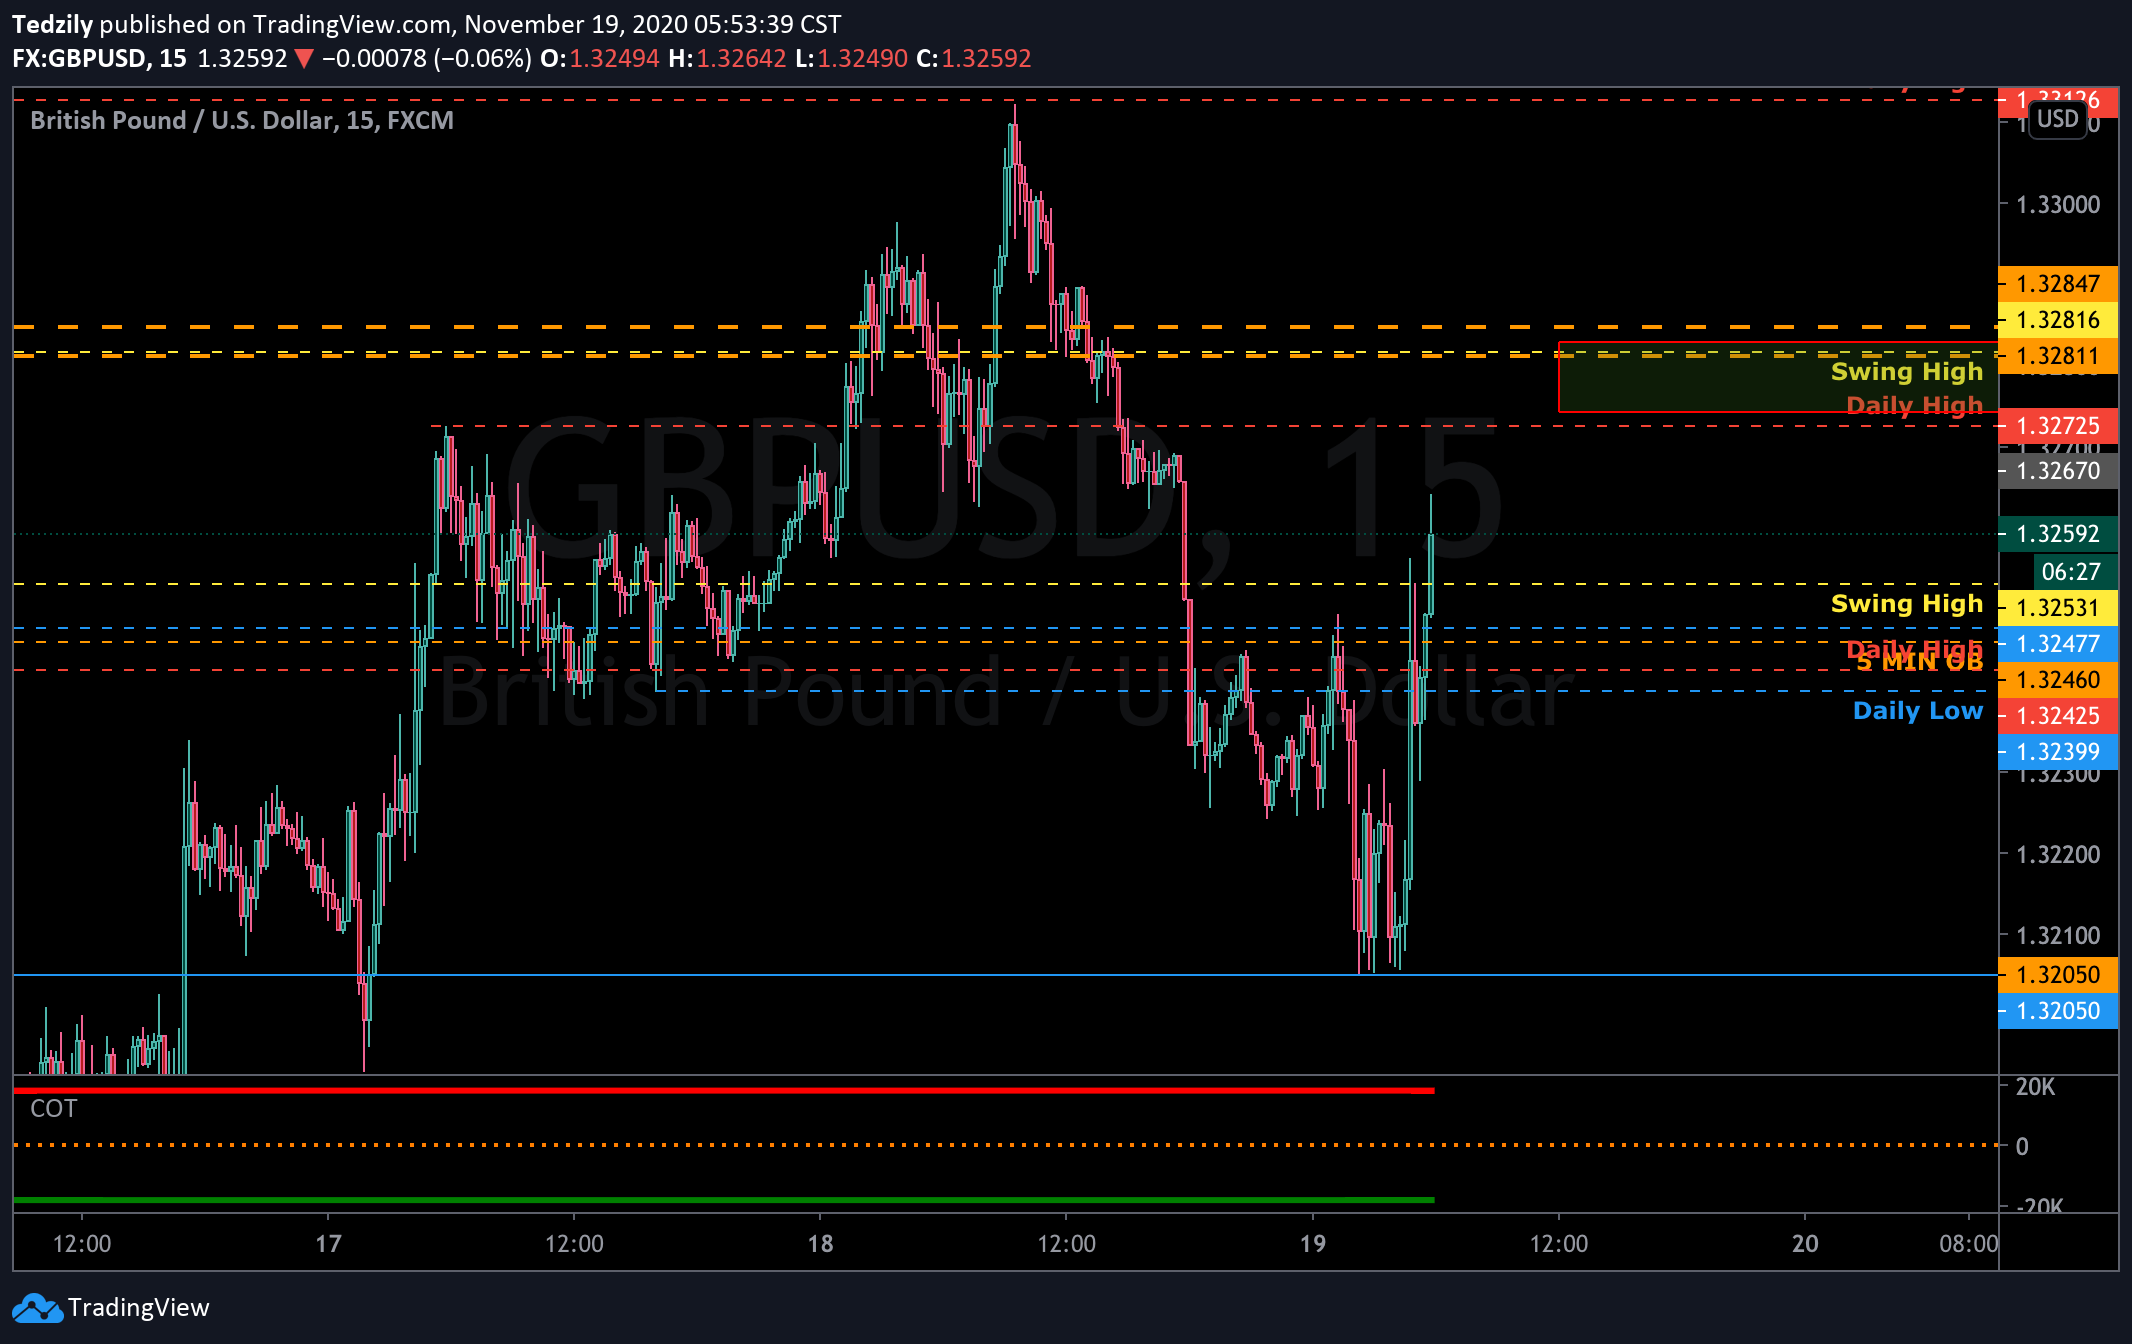Click the TradingView cloud logo icon
This screenshot has height=1344, width=2132.
(37, 1308)
